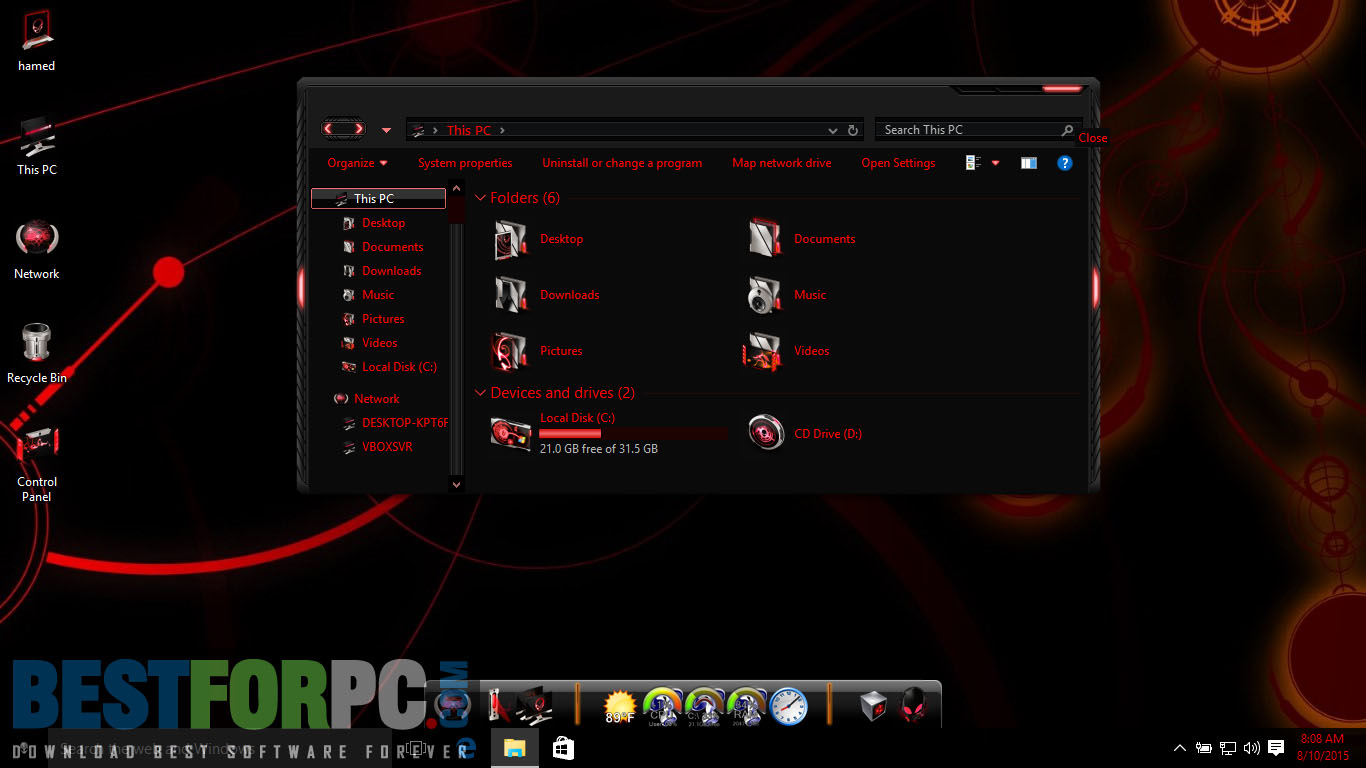Select Recycle Bin desktop icon
Viewport: 1366px width, 768px height.
tap(37, 354)
